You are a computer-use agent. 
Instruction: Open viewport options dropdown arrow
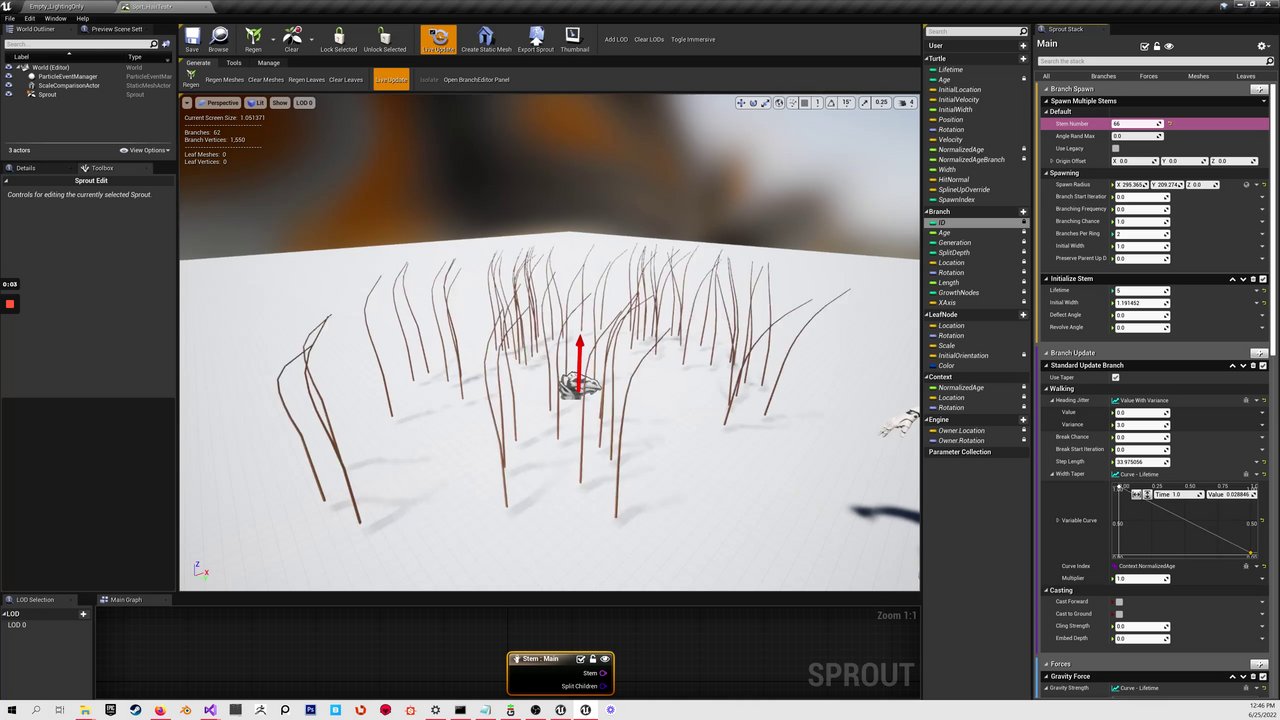[x=188, y=103]
